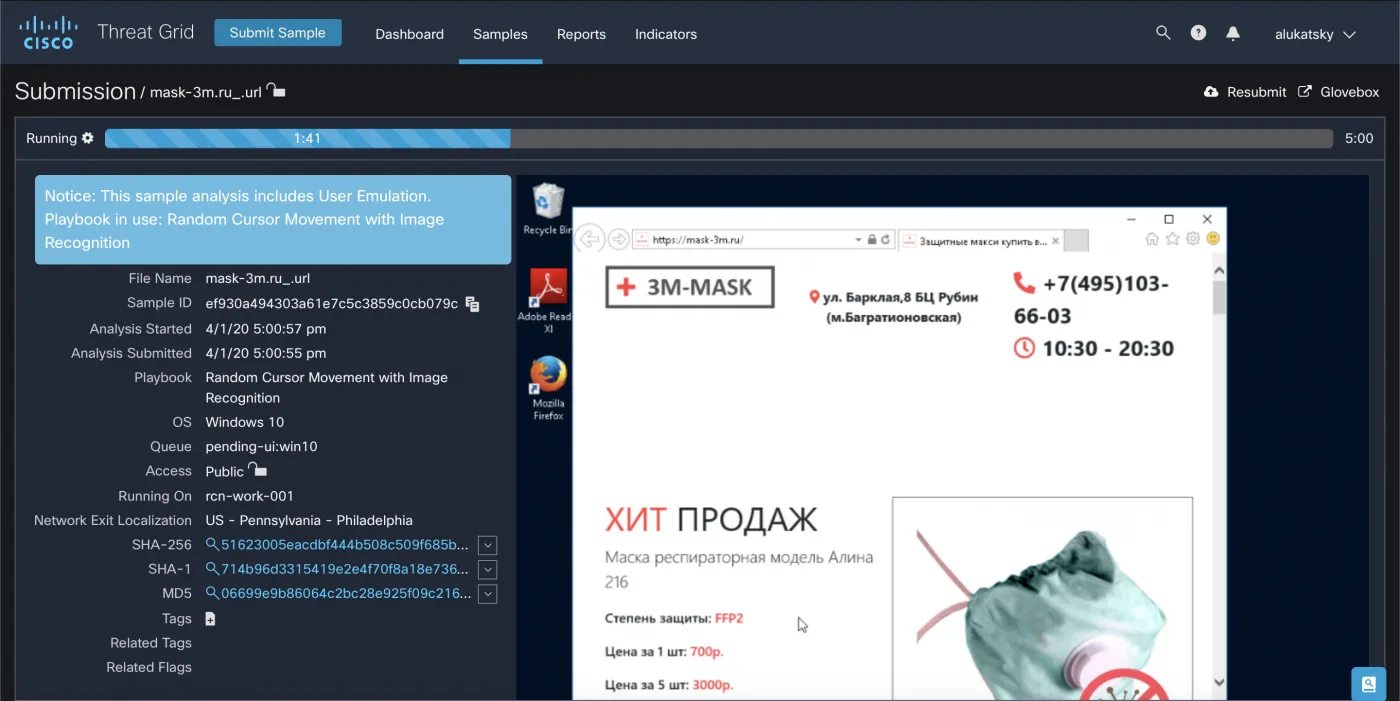This screenshot has width=1400, height=701.
Task: Expand the MD5 dropdown arrow
Action: point(487,594)
